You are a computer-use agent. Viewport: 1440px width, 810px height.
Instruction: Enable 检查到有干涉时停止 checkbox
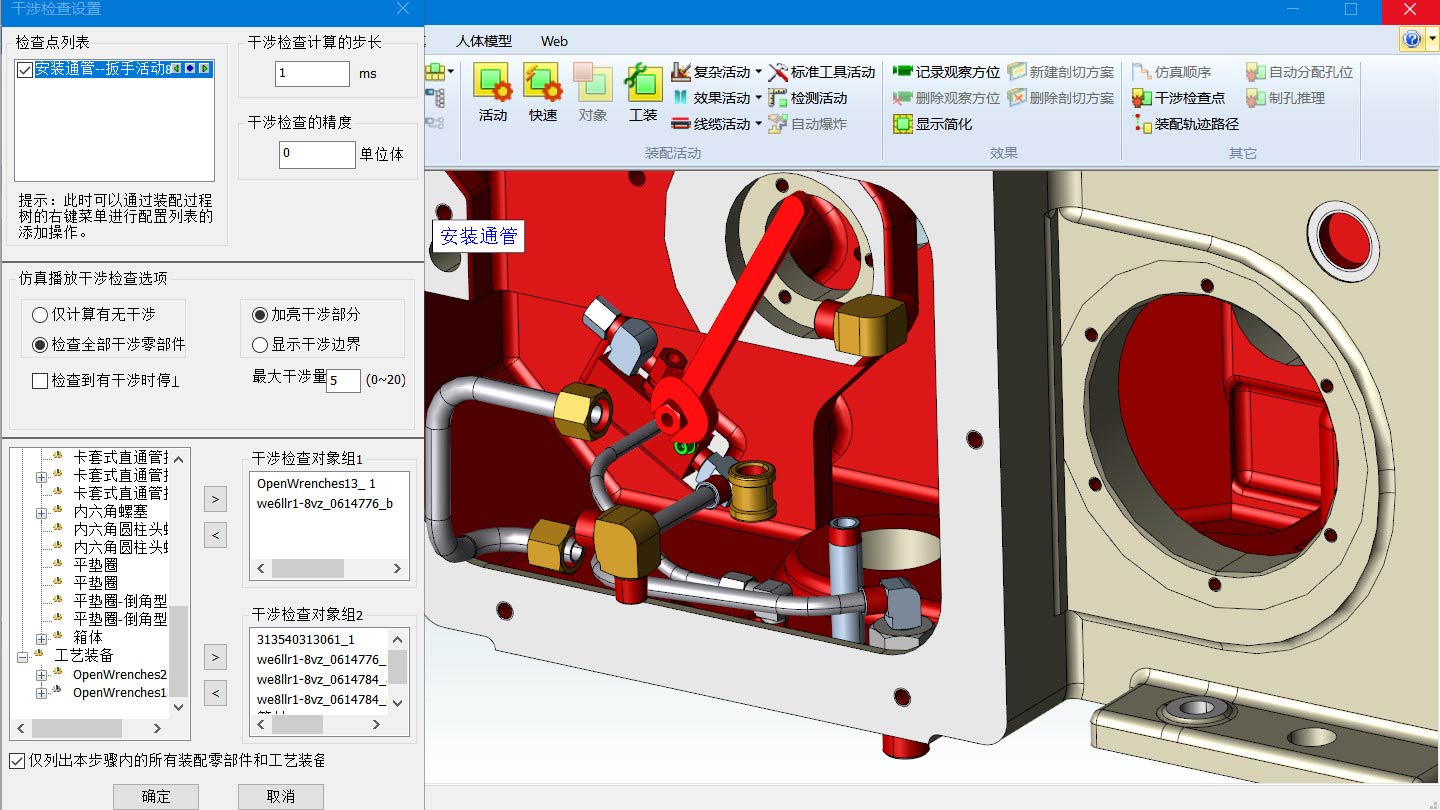pyautogui.click(x=40, y=381)
